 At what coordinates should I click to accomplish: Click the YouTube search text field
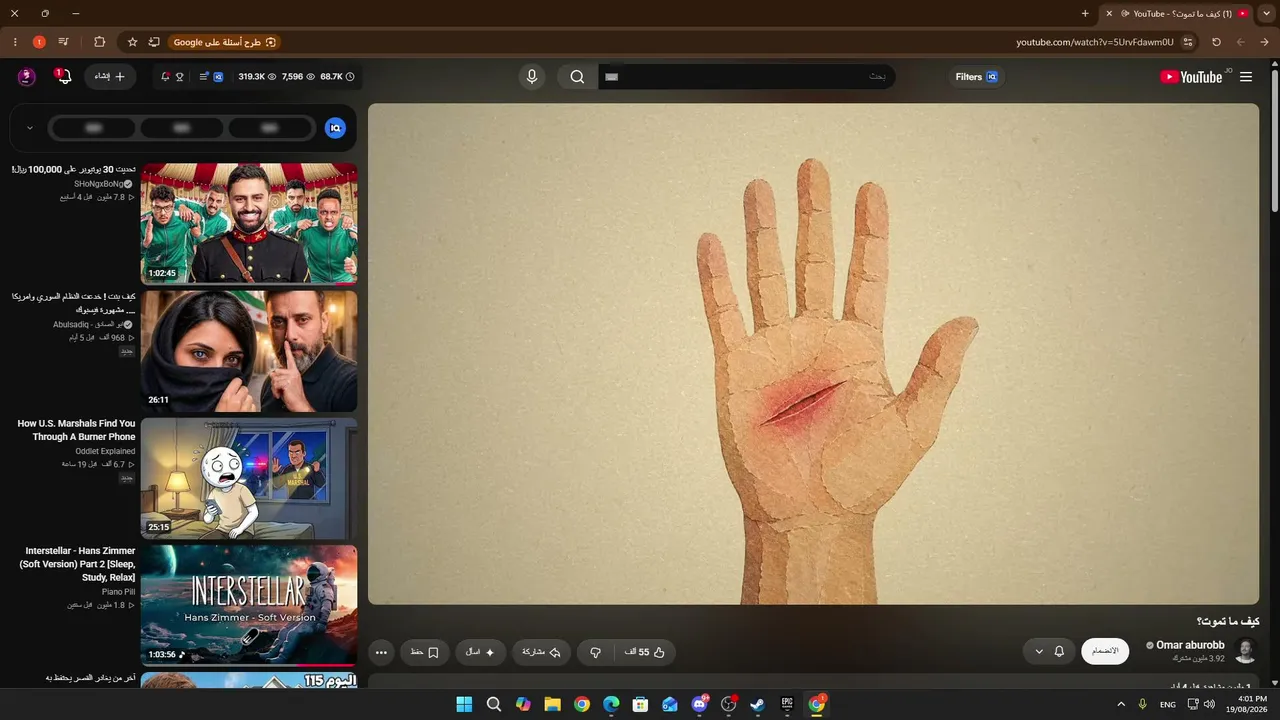747,77
